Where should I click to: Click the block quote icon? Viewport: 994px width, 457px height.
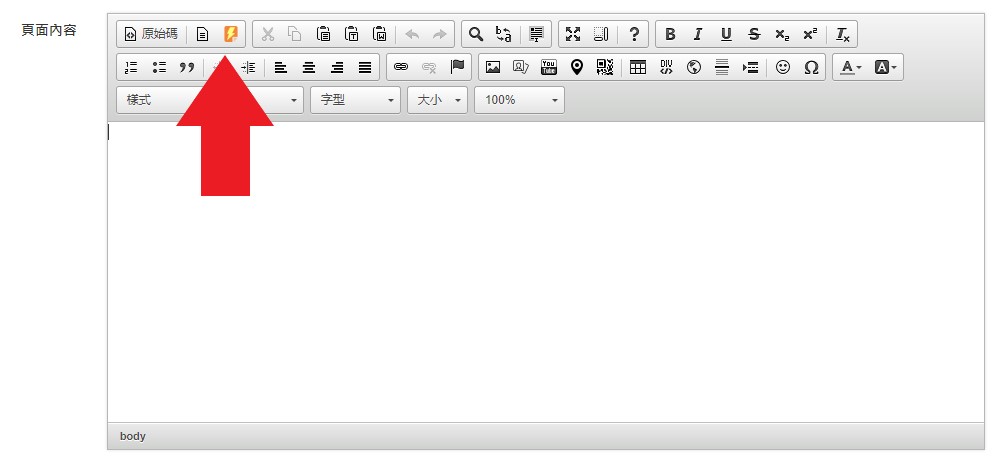pyautogui.click(x=187, y=67)
